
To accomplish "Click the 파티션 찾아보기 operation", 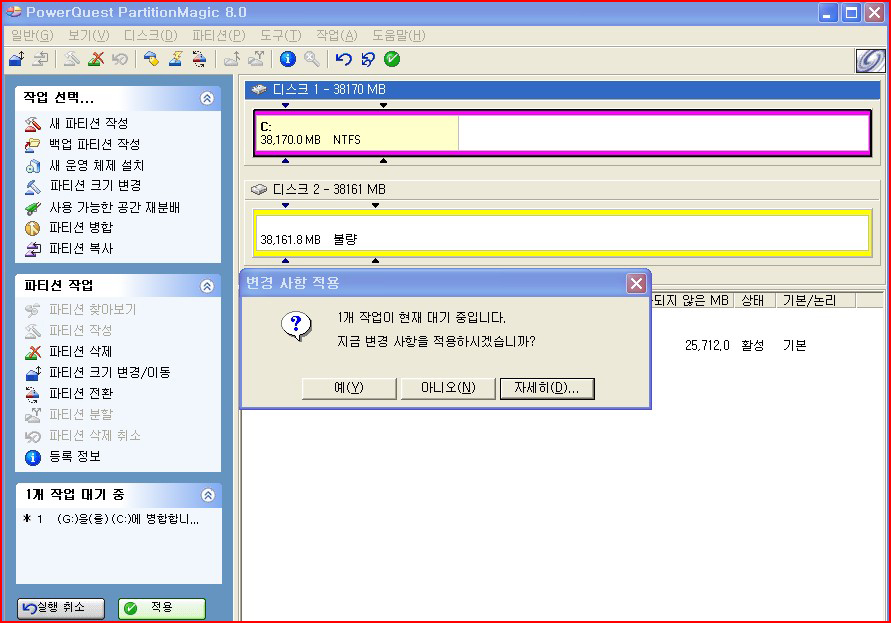I will coord(81,310).
